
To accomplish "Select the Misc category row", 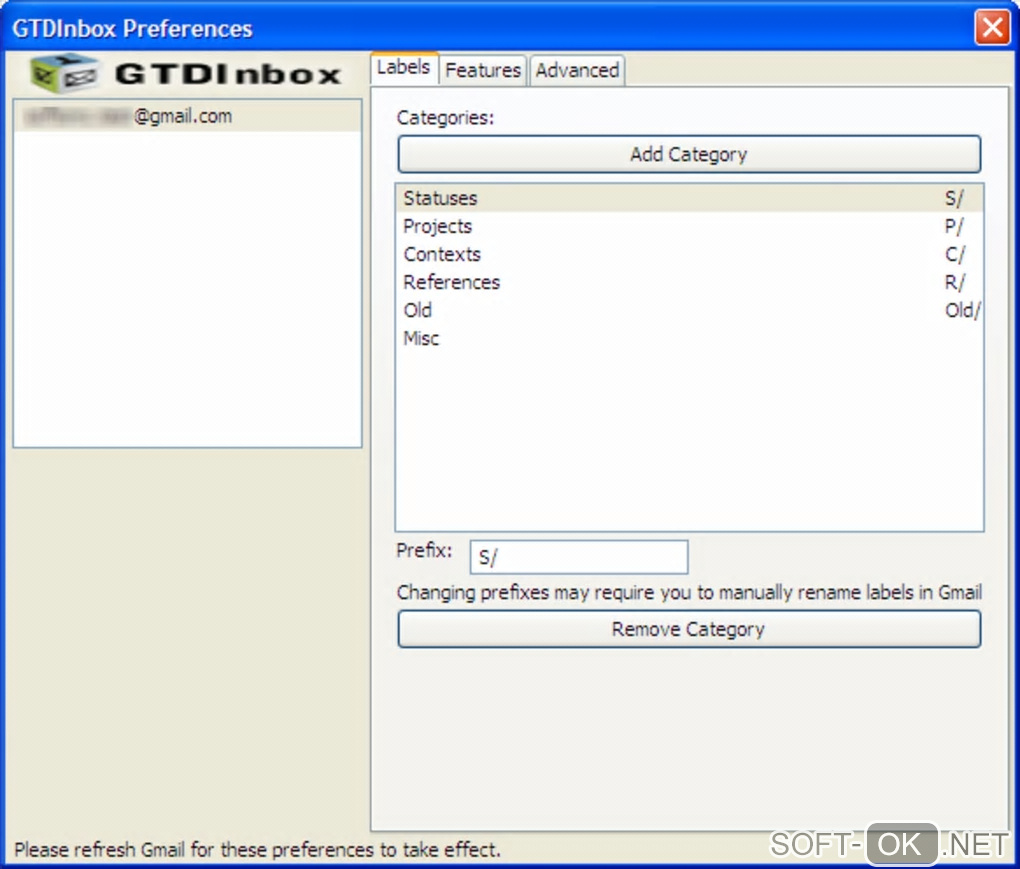I will click(689, 338).
